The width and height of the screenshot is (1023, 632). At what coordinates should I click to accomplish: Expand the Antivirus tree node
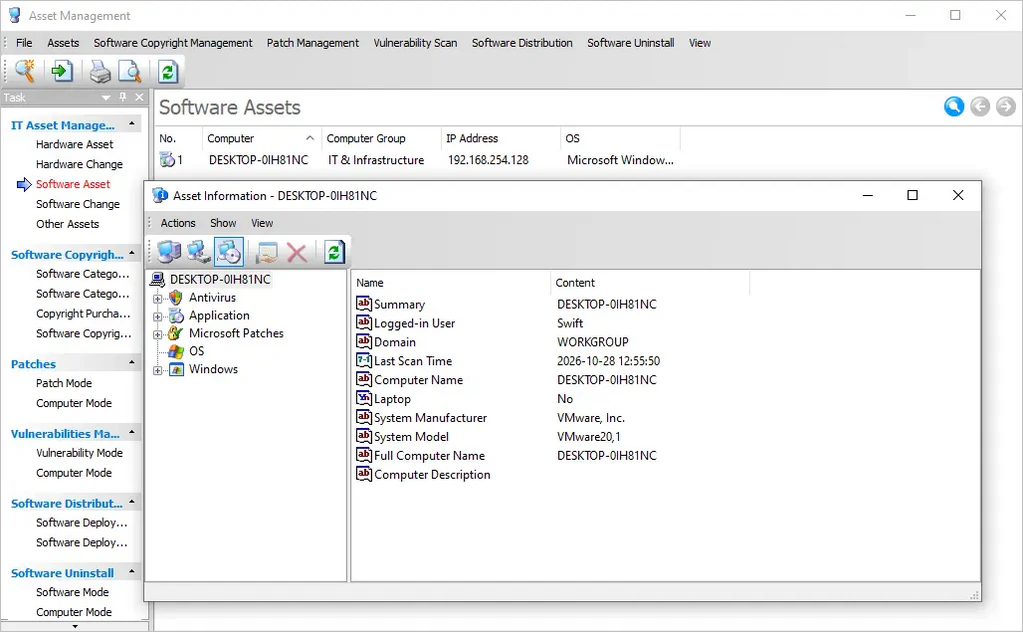point(157,299)
